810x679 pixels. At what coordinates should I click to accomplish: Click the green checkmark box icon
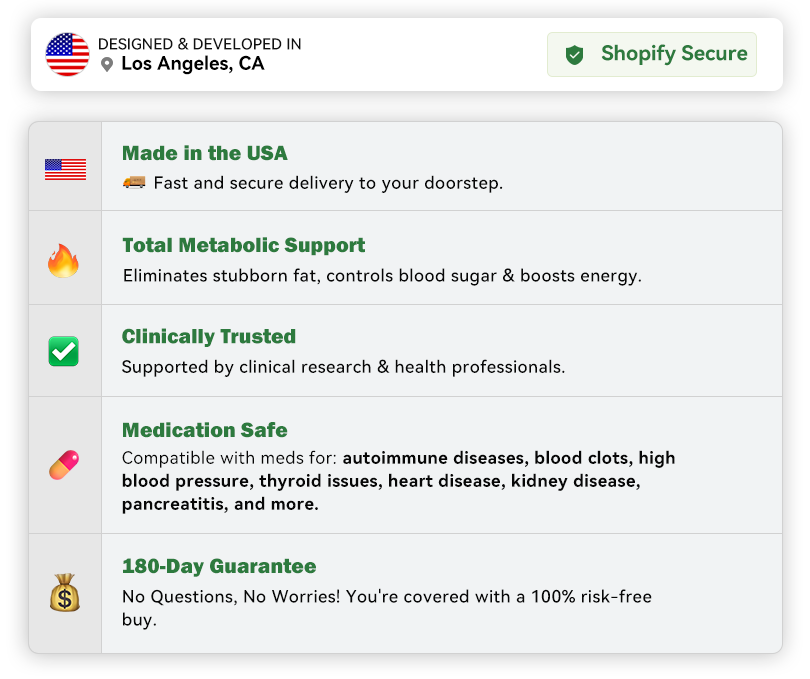(64, 351)
